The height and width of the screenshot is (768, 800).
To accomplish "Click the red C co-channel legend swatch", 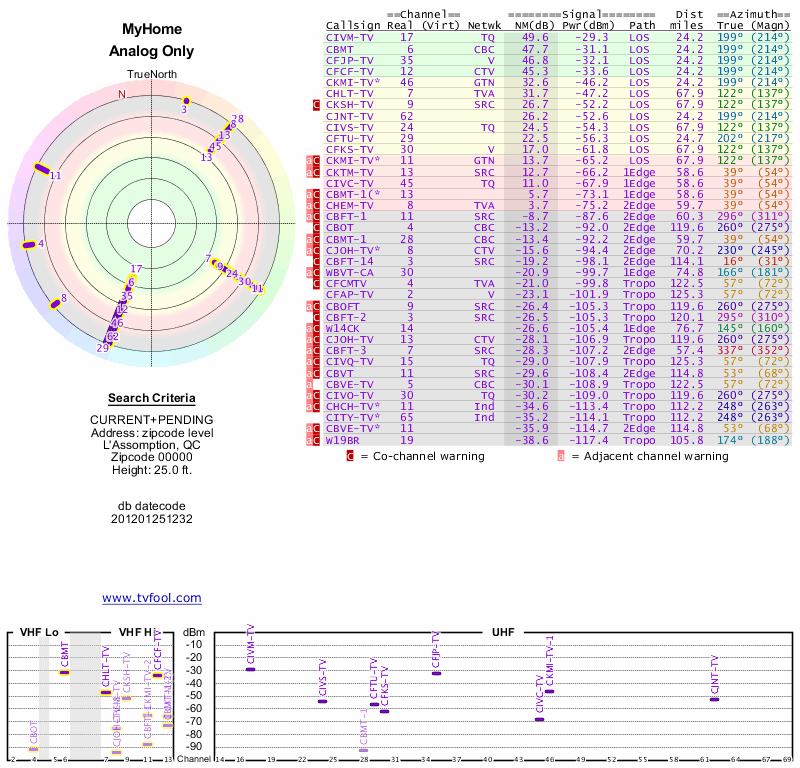I will pos(350,457).
